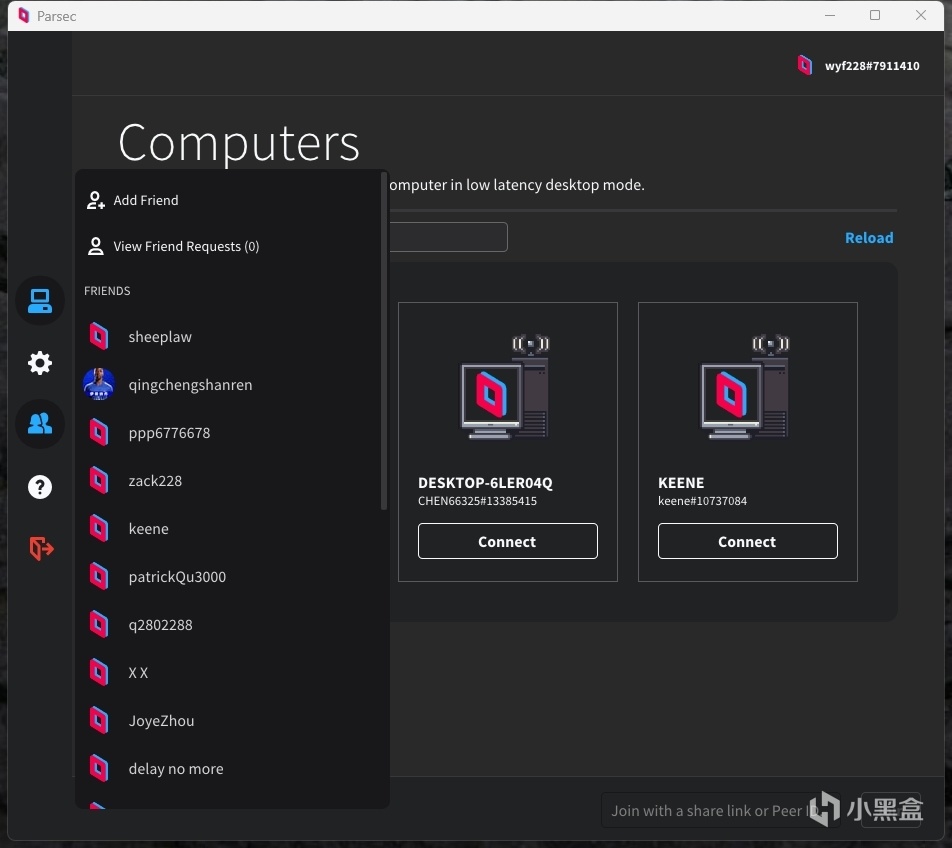Click keene's avatar in friends list
The image size is (952, 848).
click(x=99, y=528)
